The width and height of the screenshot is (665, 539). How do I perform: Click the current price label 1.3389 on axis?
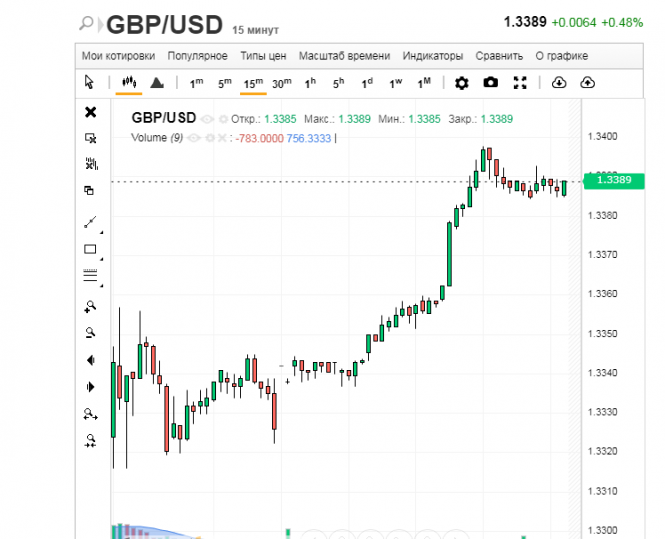tap(614, 180)
